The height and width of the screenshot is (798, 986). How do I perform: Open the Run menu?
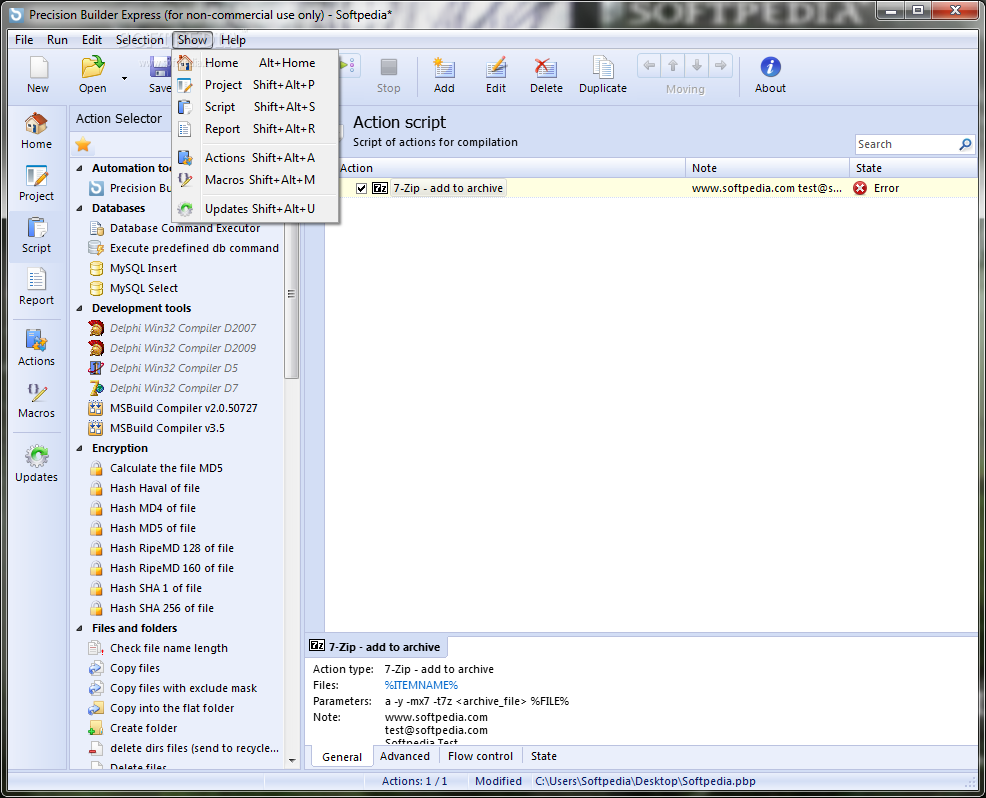tap(57, 40)
